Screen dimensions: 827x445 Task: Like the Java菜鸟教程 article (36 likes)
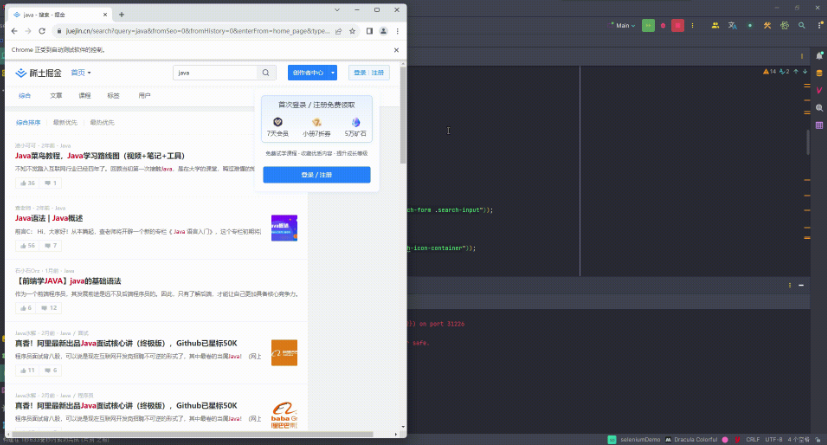pyautogui.click(x=27, y=183)
